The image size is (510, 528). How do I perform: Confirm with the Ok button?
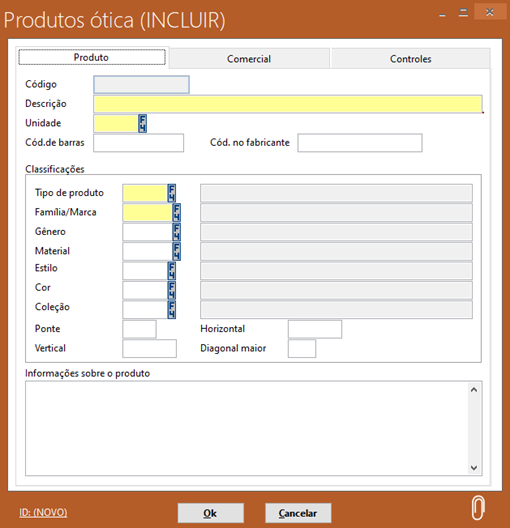(211, 513)
